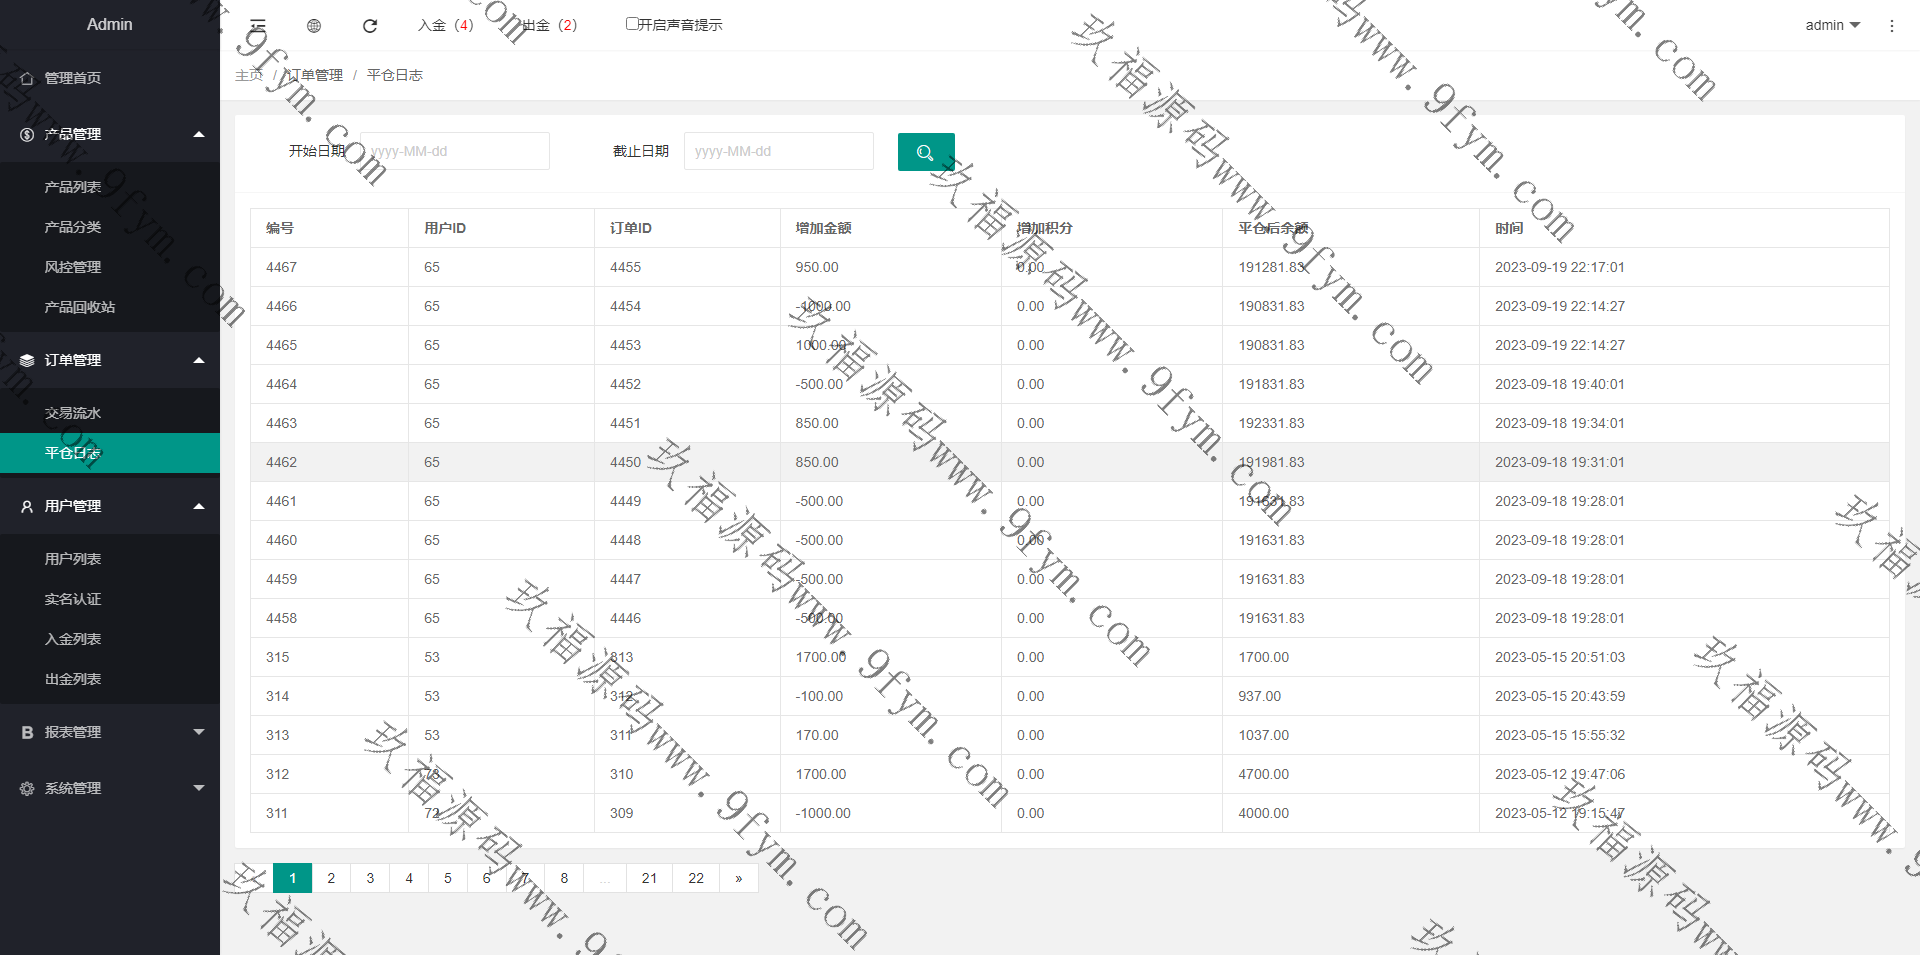This screenshot has height=955, width=1920.
Task: Enable the 开启声音提示 checkbox
Action: pos(632,24)
